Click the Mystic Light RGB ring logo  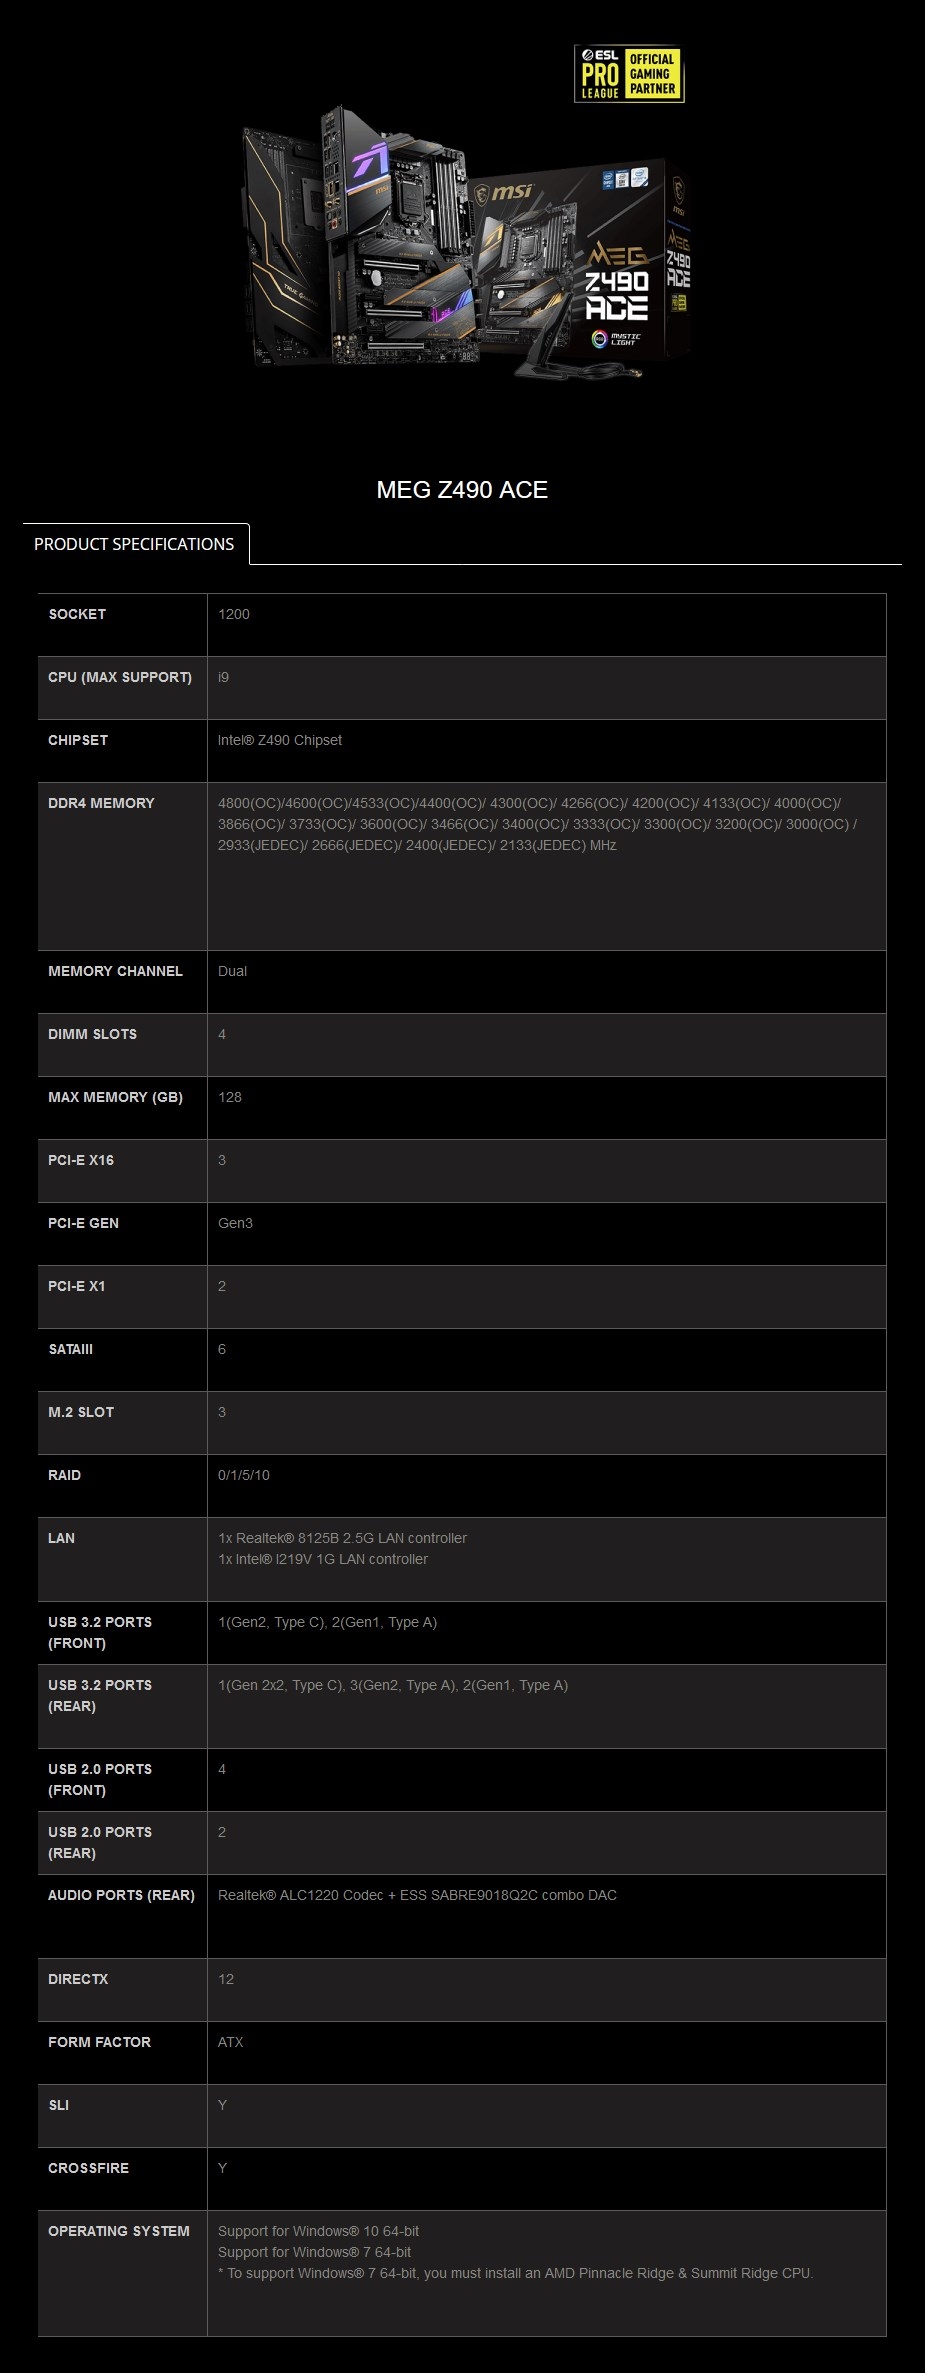tap(600, 339)
